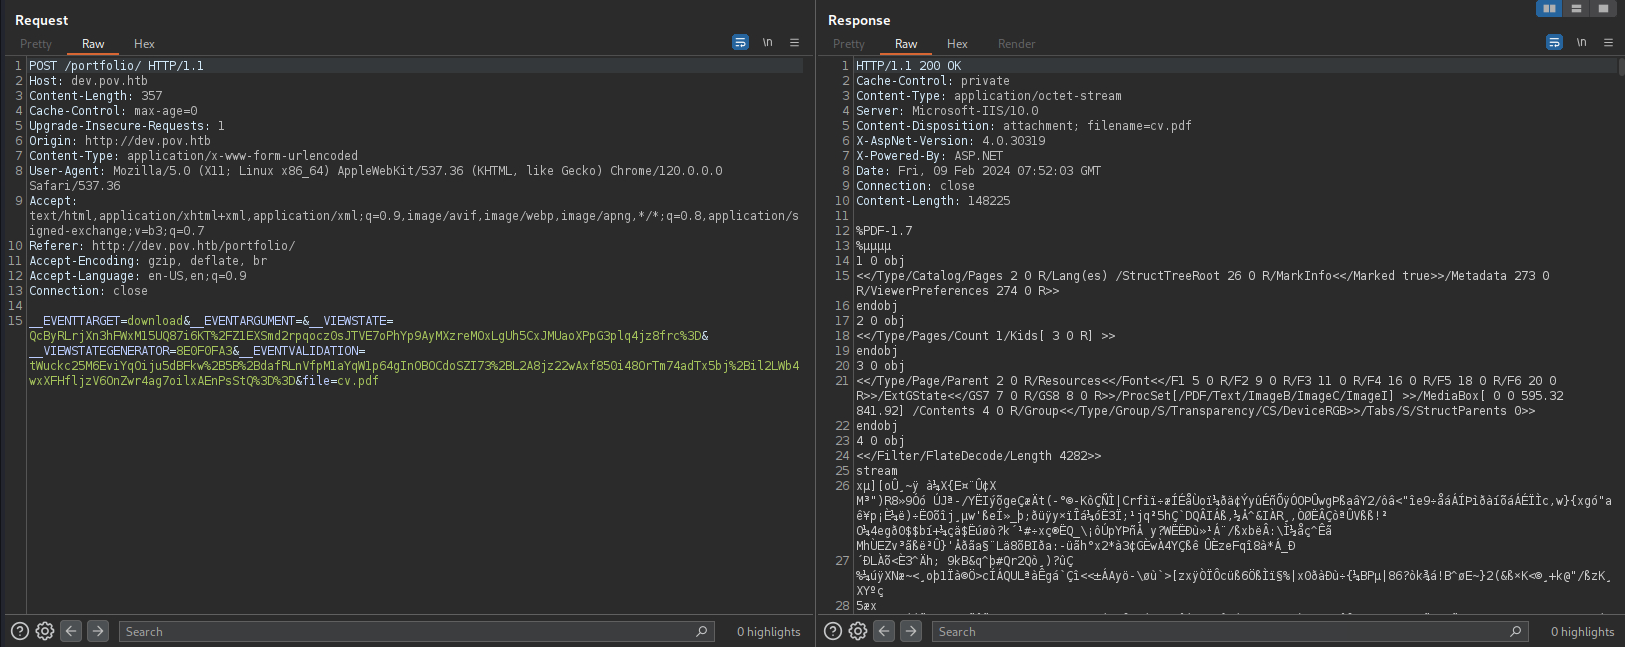The height and width of the screenshot is (647, 1625).
Task: Click the request Content-Type urlencoded header
Action: tap(193, 156)
